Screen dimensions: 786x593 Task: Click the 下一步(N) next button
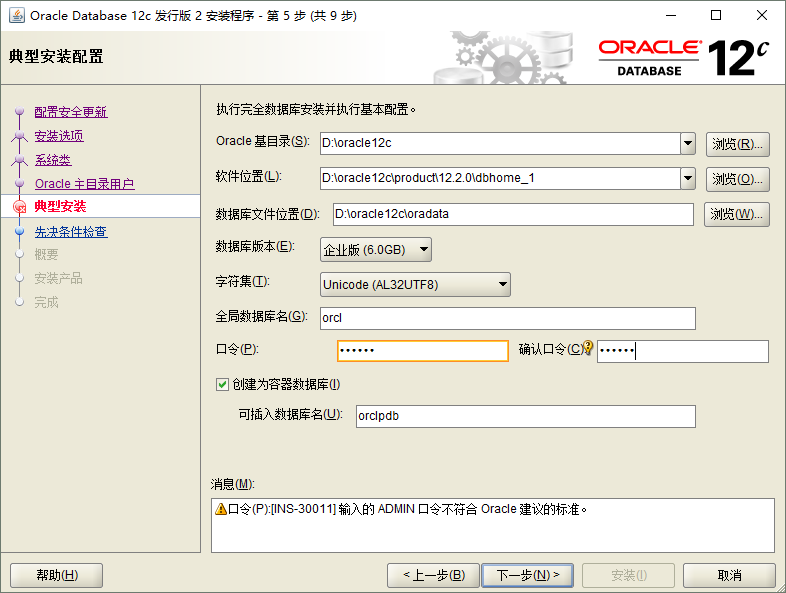pyautogui.click(x=527, y=575)
